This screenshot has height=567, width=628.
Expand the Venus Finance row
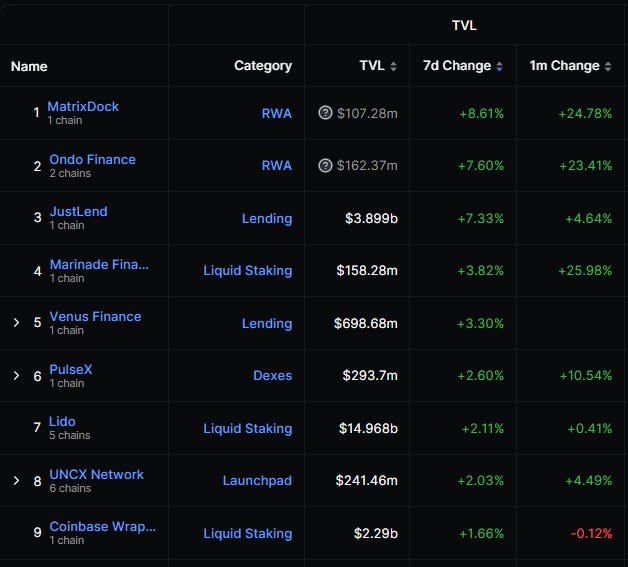(16, 322)
